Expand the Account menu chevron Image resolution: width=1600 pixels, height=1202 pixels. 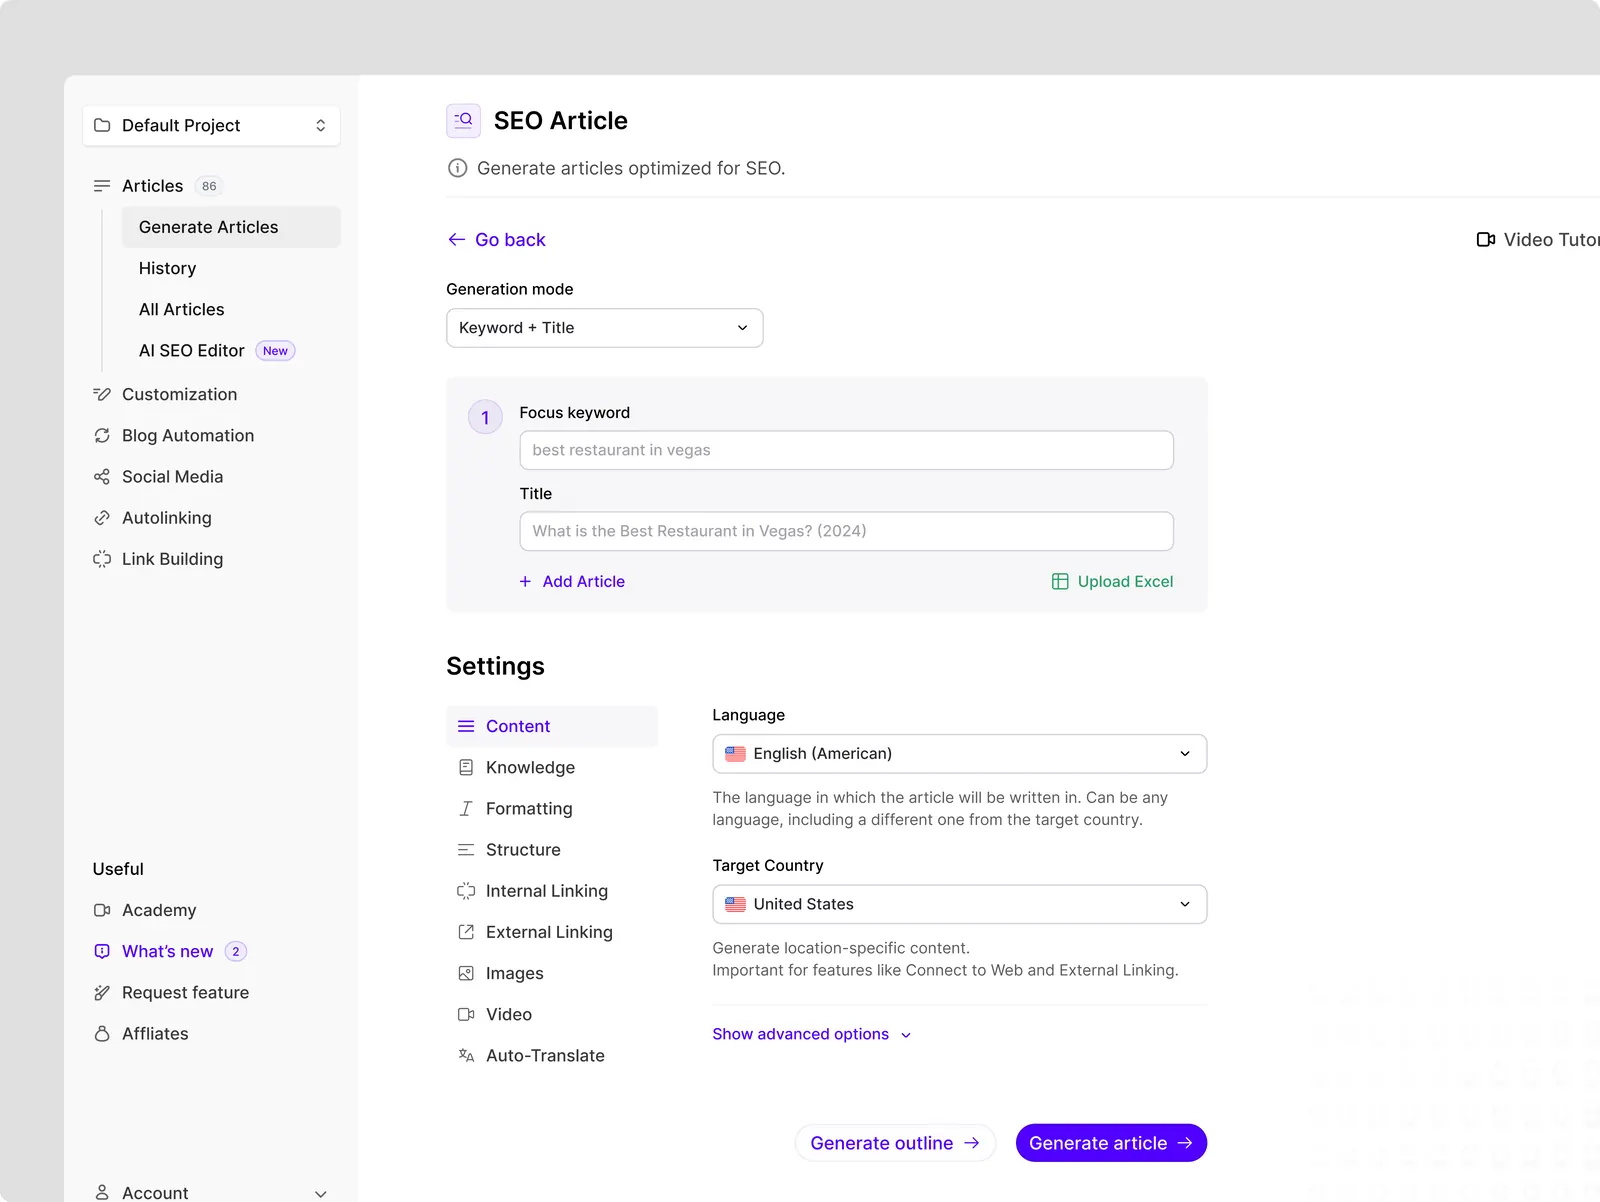coord(321,1193)
